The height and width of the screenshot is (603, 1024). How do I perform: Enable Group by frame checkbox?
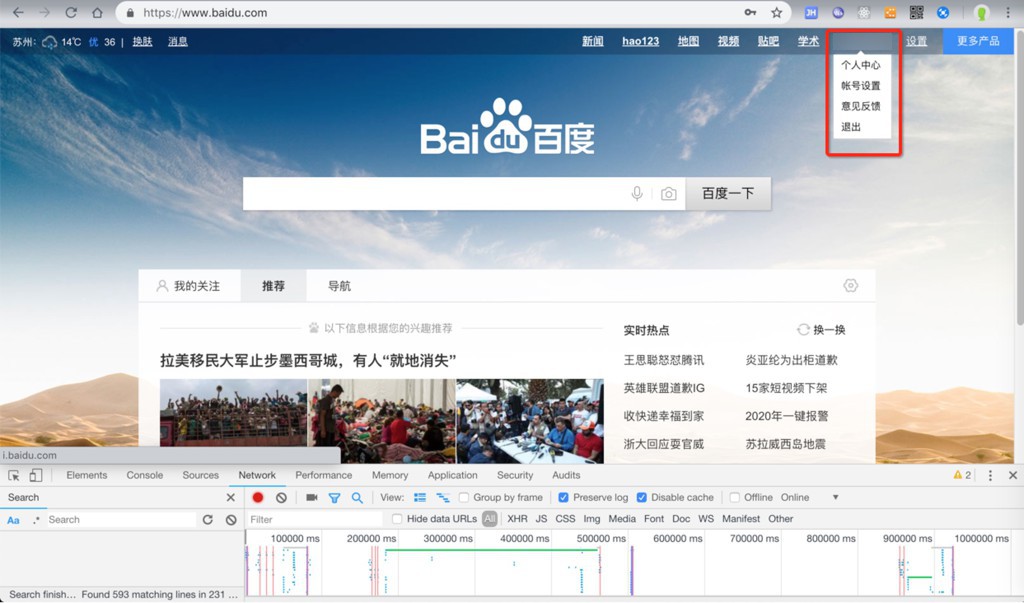[464, 497]
